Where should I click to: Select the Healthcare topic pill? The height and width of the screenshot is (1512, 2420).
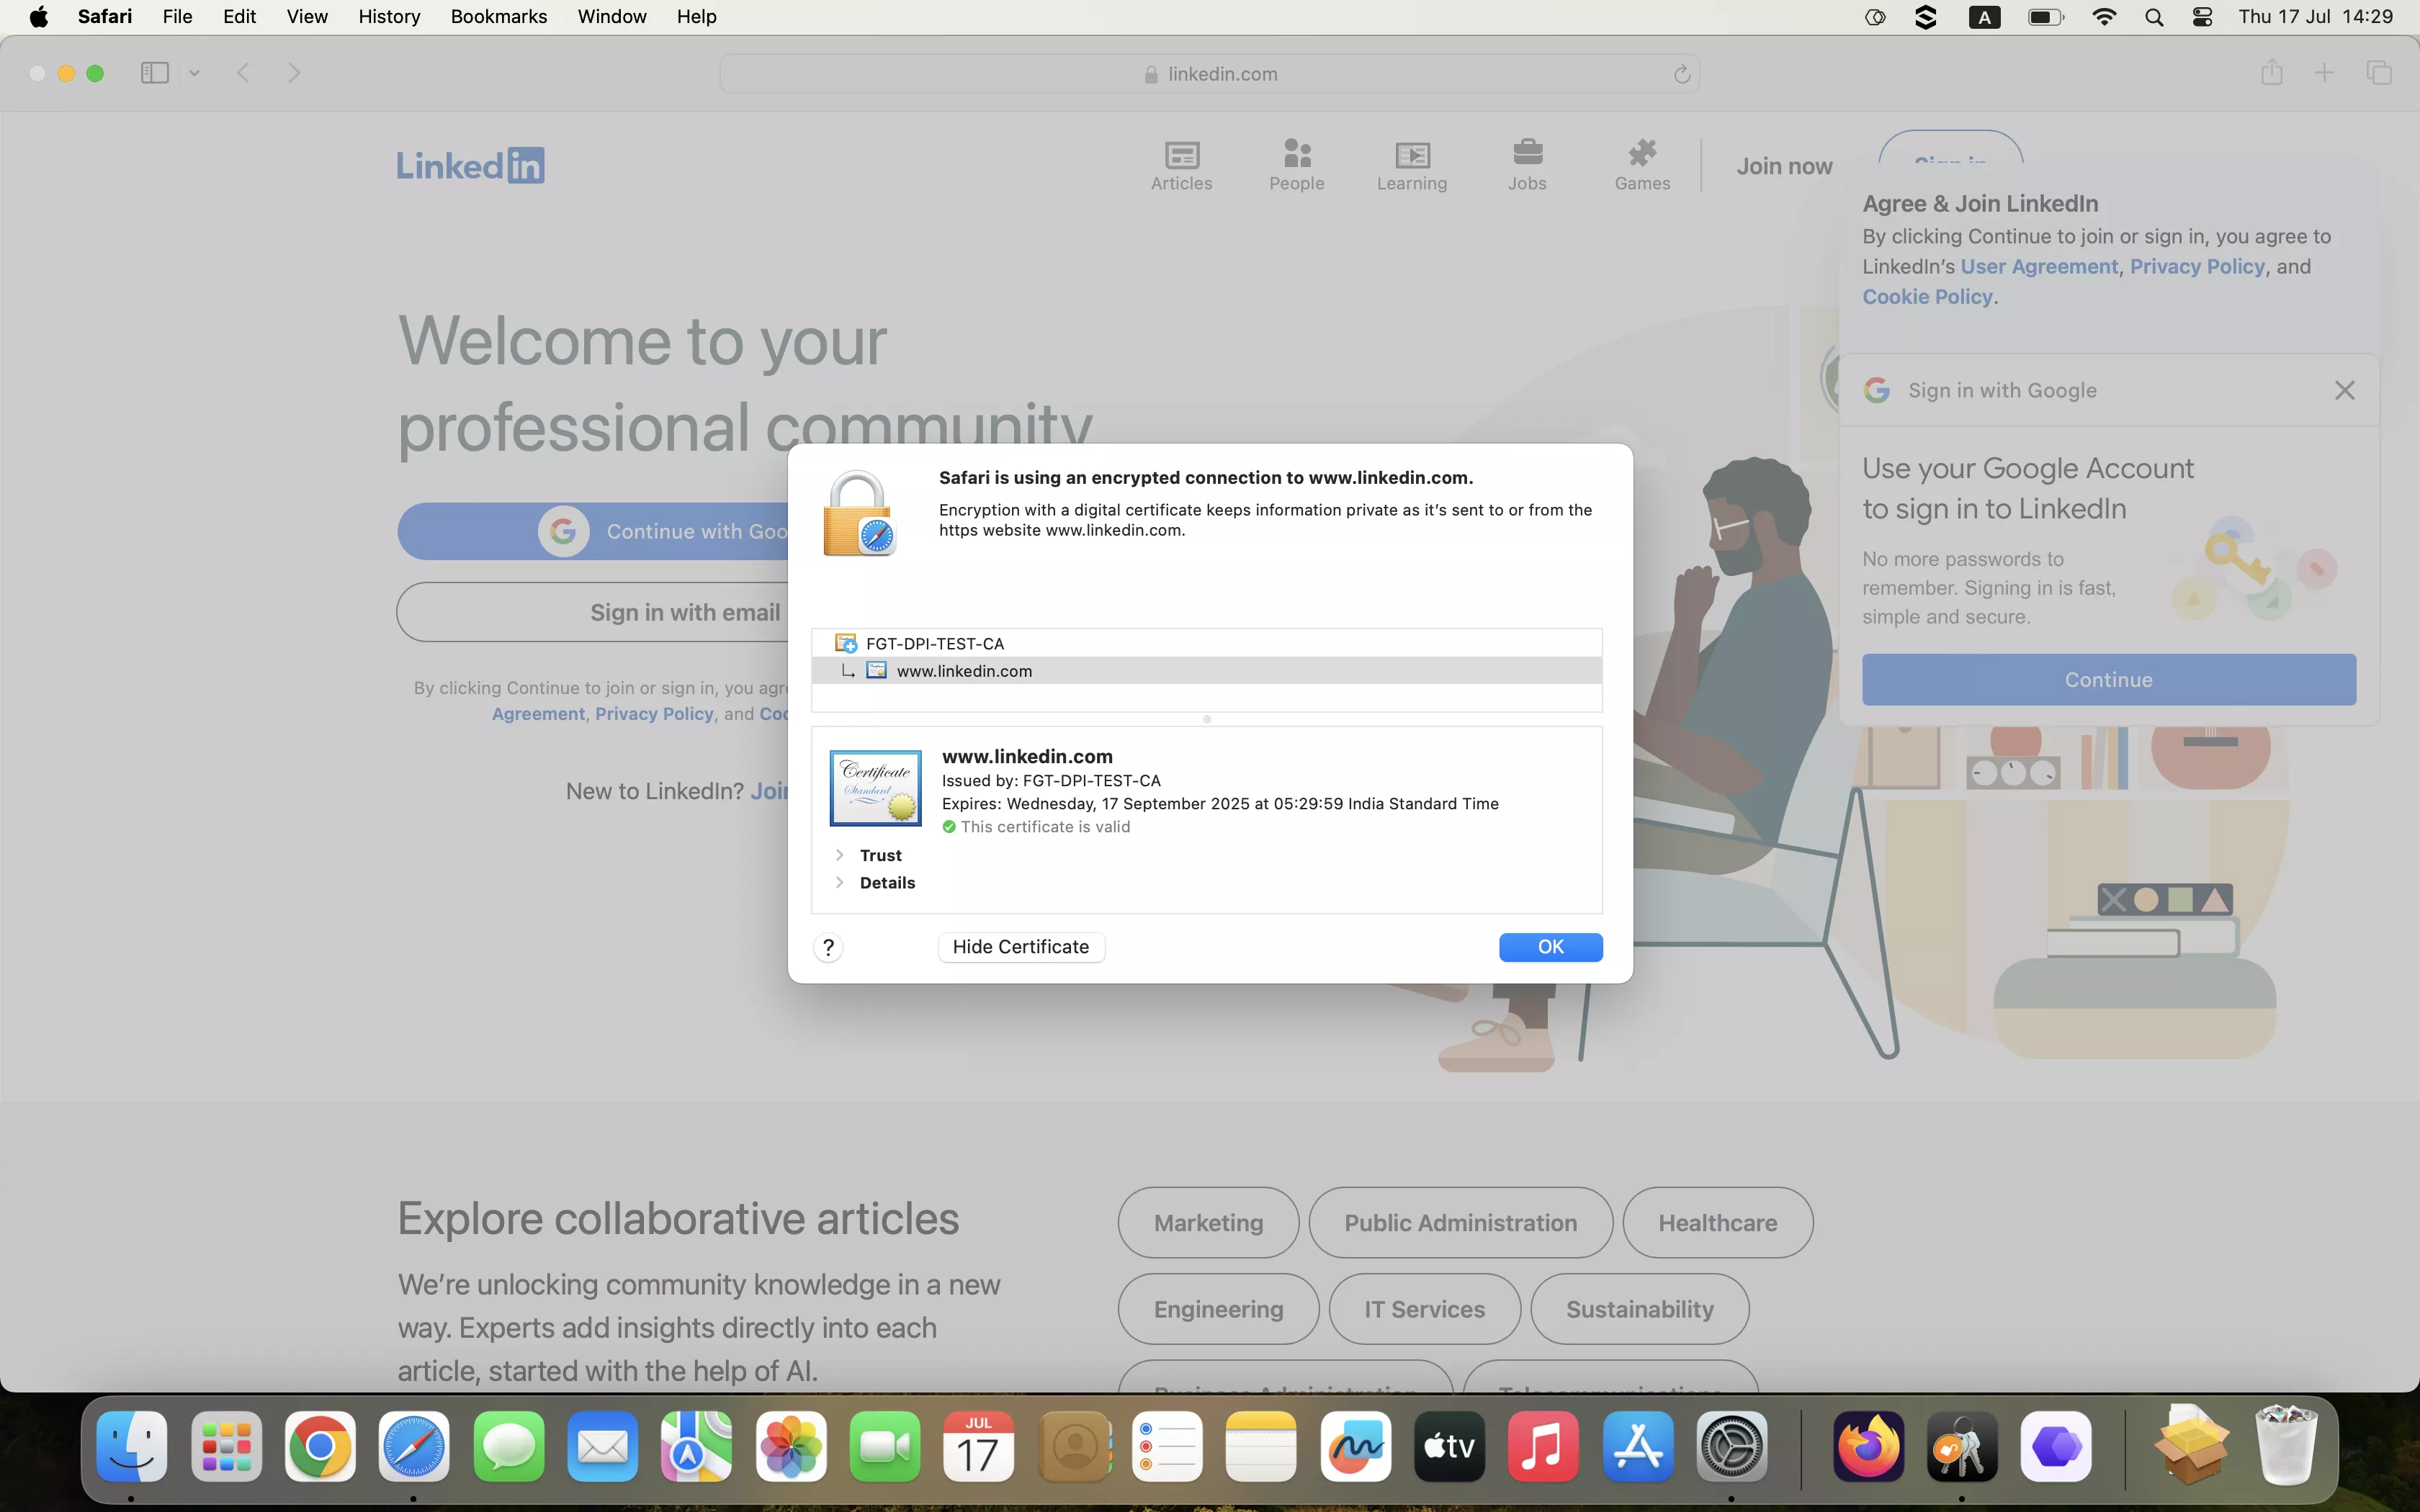coord(1717,1223)
